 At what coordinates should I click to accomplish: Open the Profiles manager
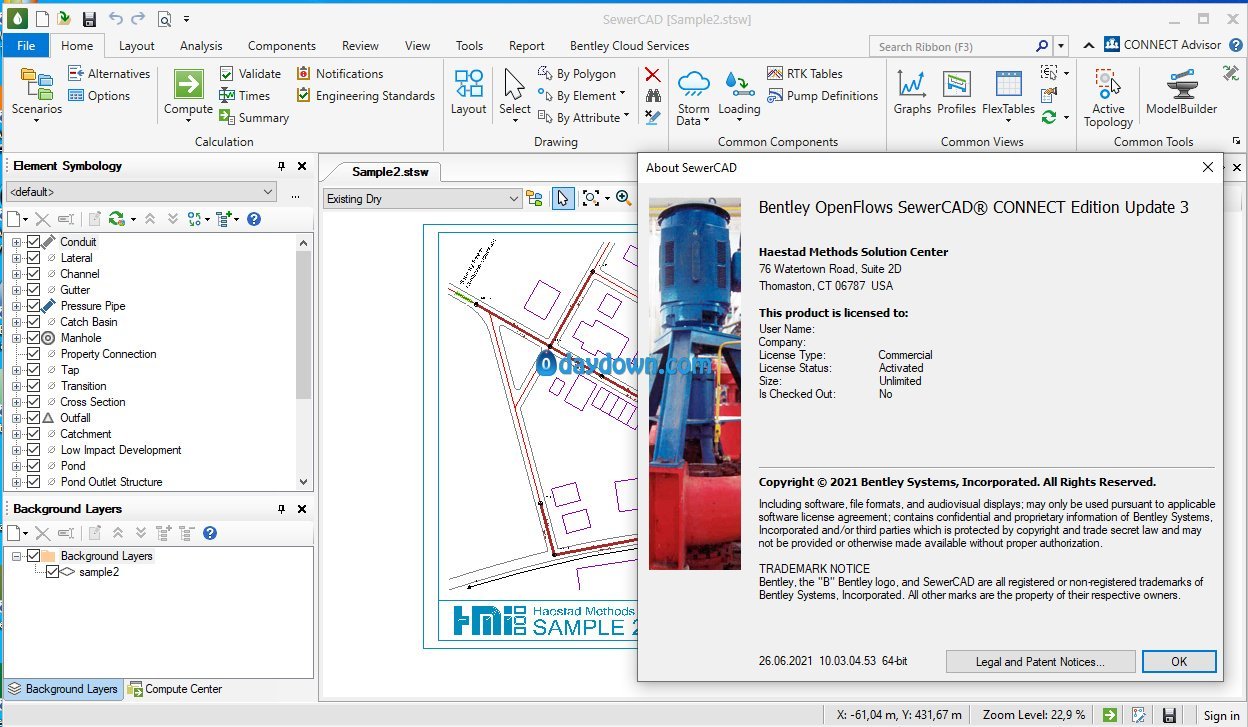point(956,92)
